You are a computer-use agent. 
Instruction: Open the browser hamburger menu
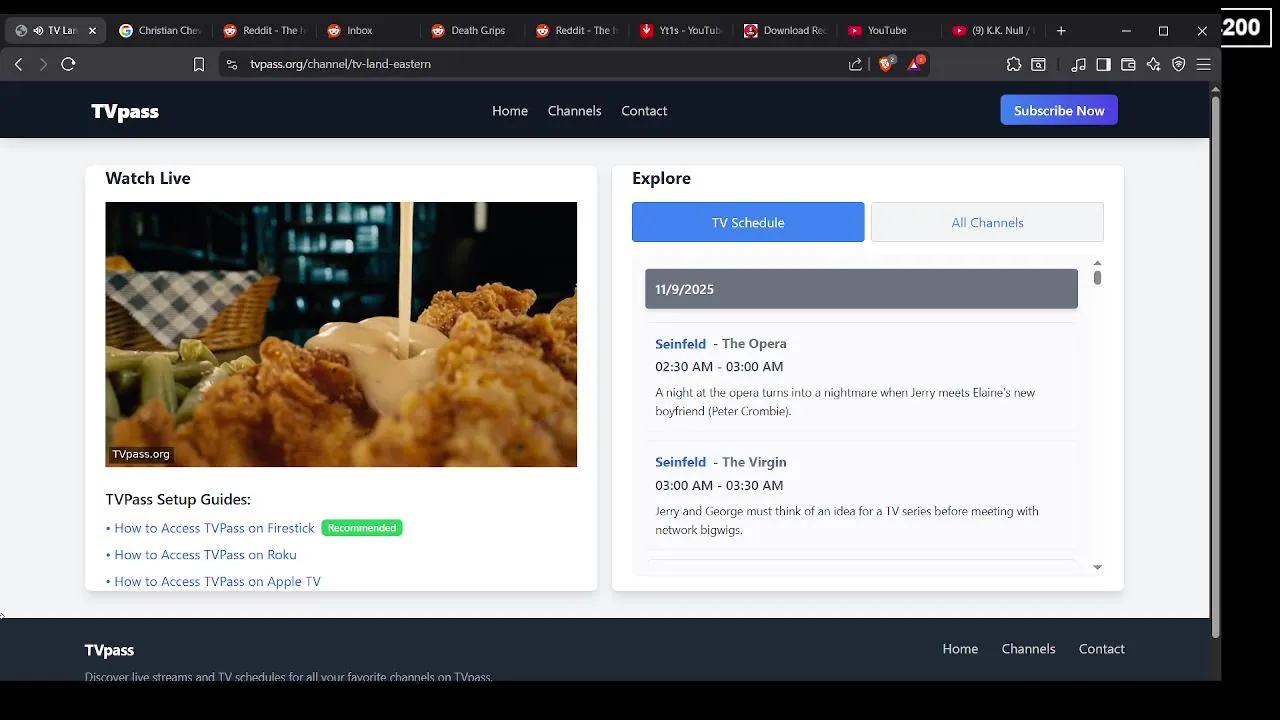[x=1204, y=64]
